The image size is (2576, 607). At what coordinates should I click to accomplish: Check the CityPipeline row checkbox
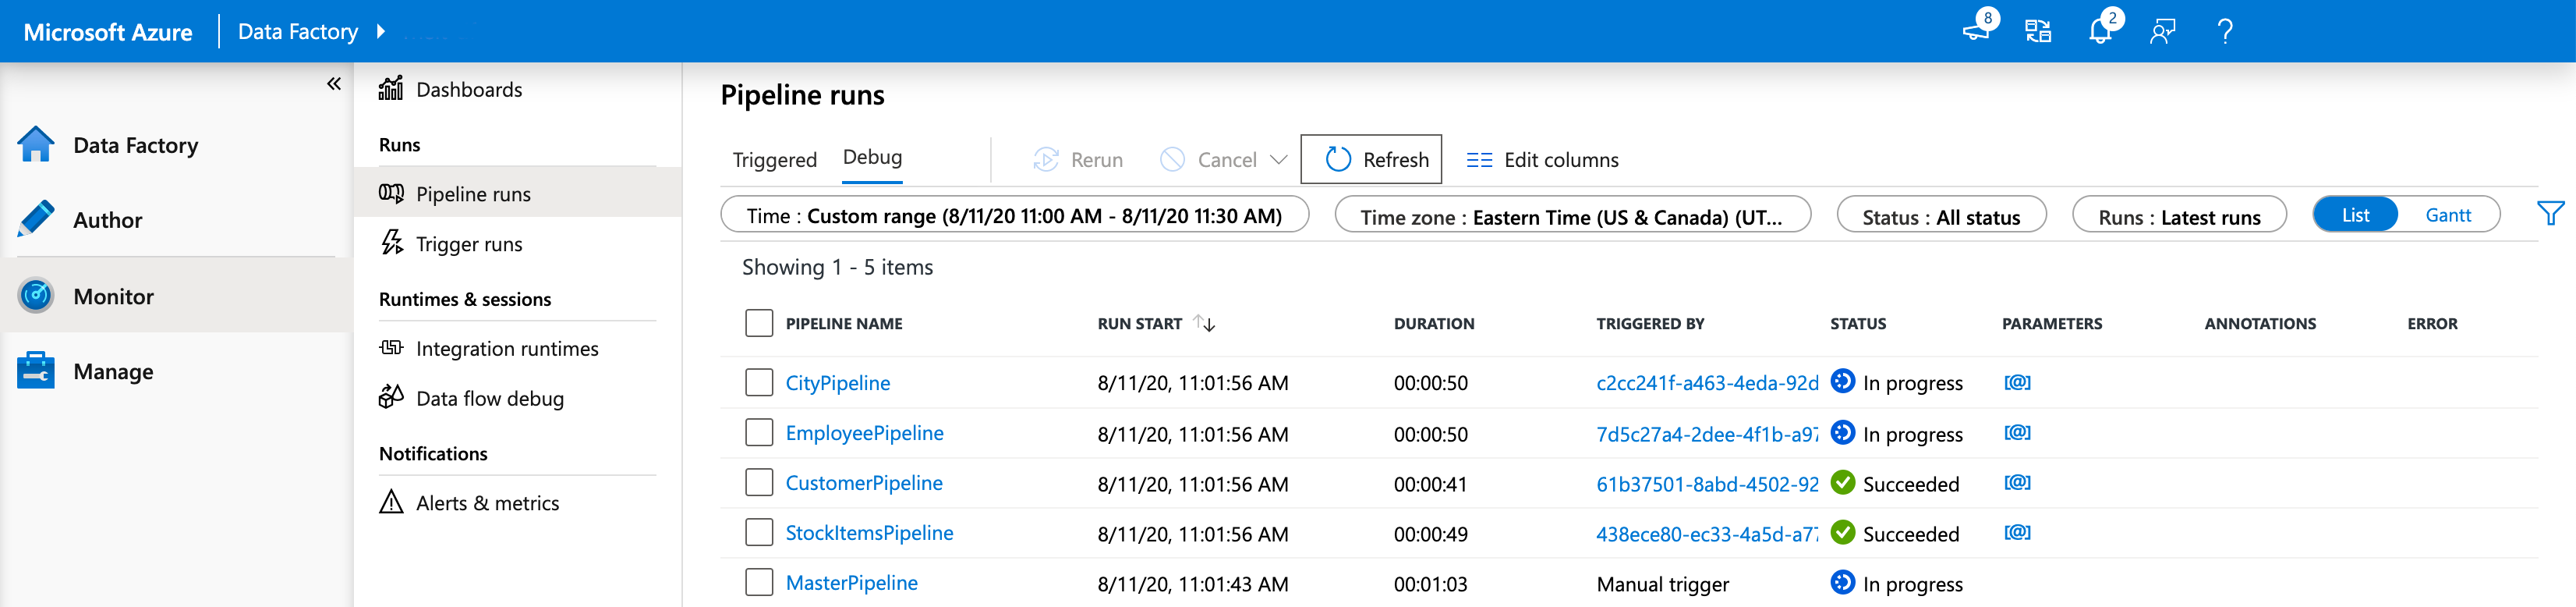pos(759,382)
